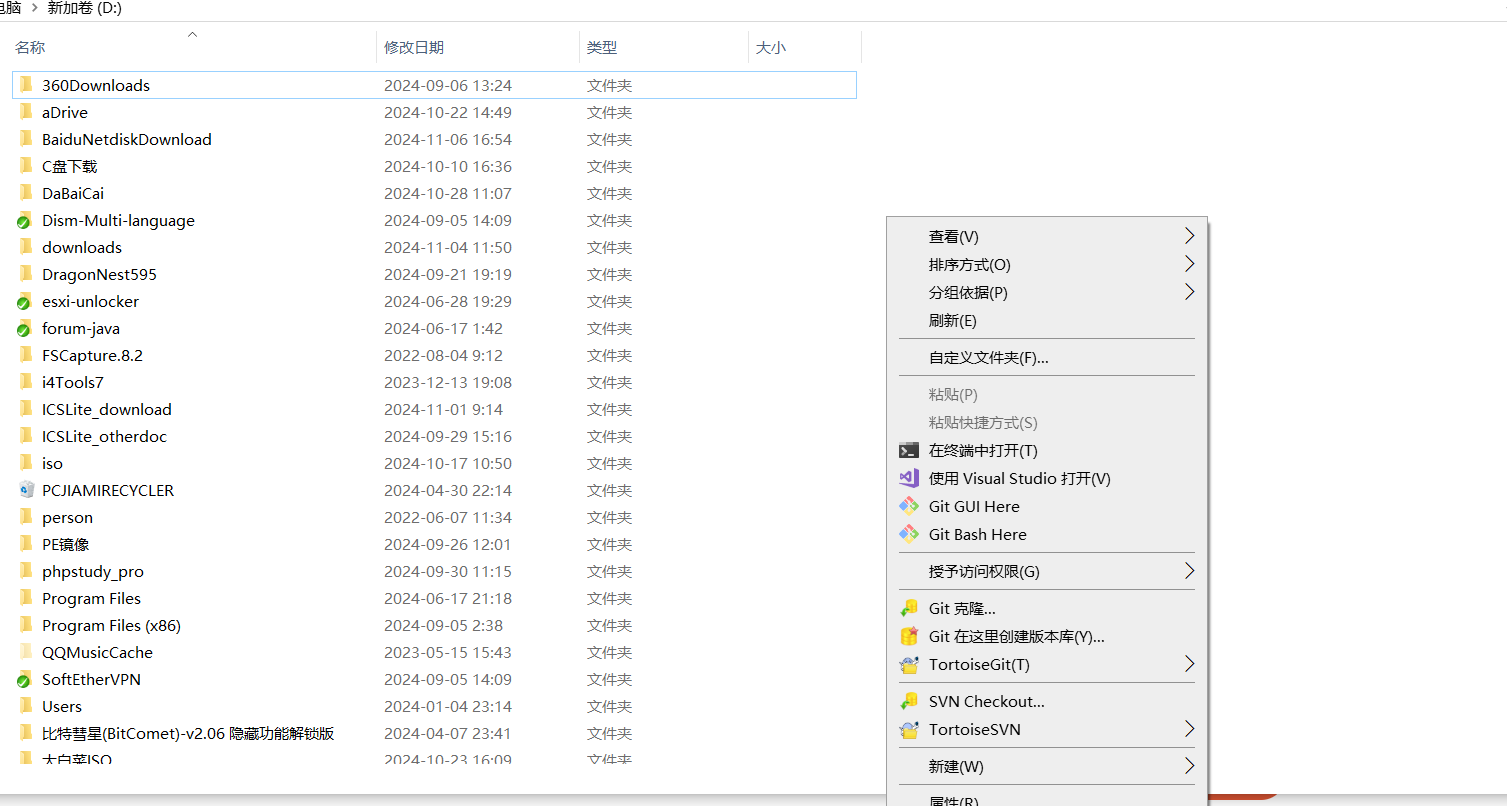Screen dimensions: 1507x806
Task: Select the DaBaiCai folder name
Action: tap(73, 193)
